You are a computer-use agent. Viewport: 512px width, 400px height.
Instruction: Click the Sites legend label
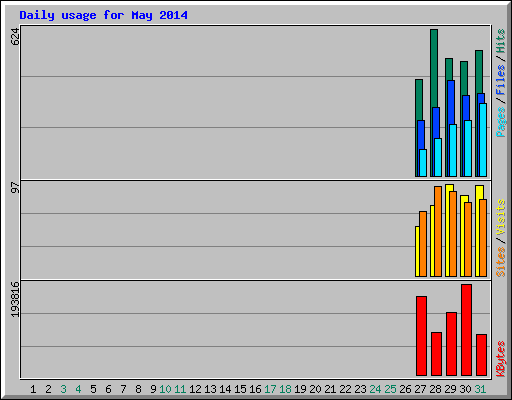click(x=500, y=262)
